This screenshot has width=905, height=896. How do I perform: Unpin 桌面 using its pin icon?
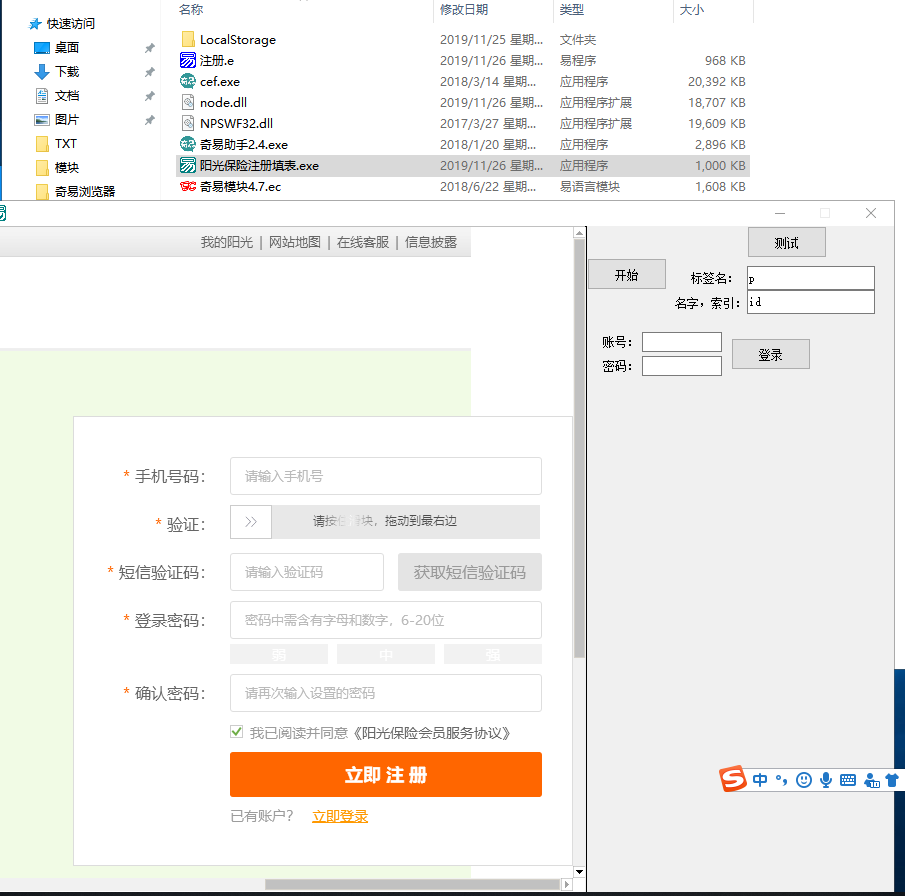(149, 48)
